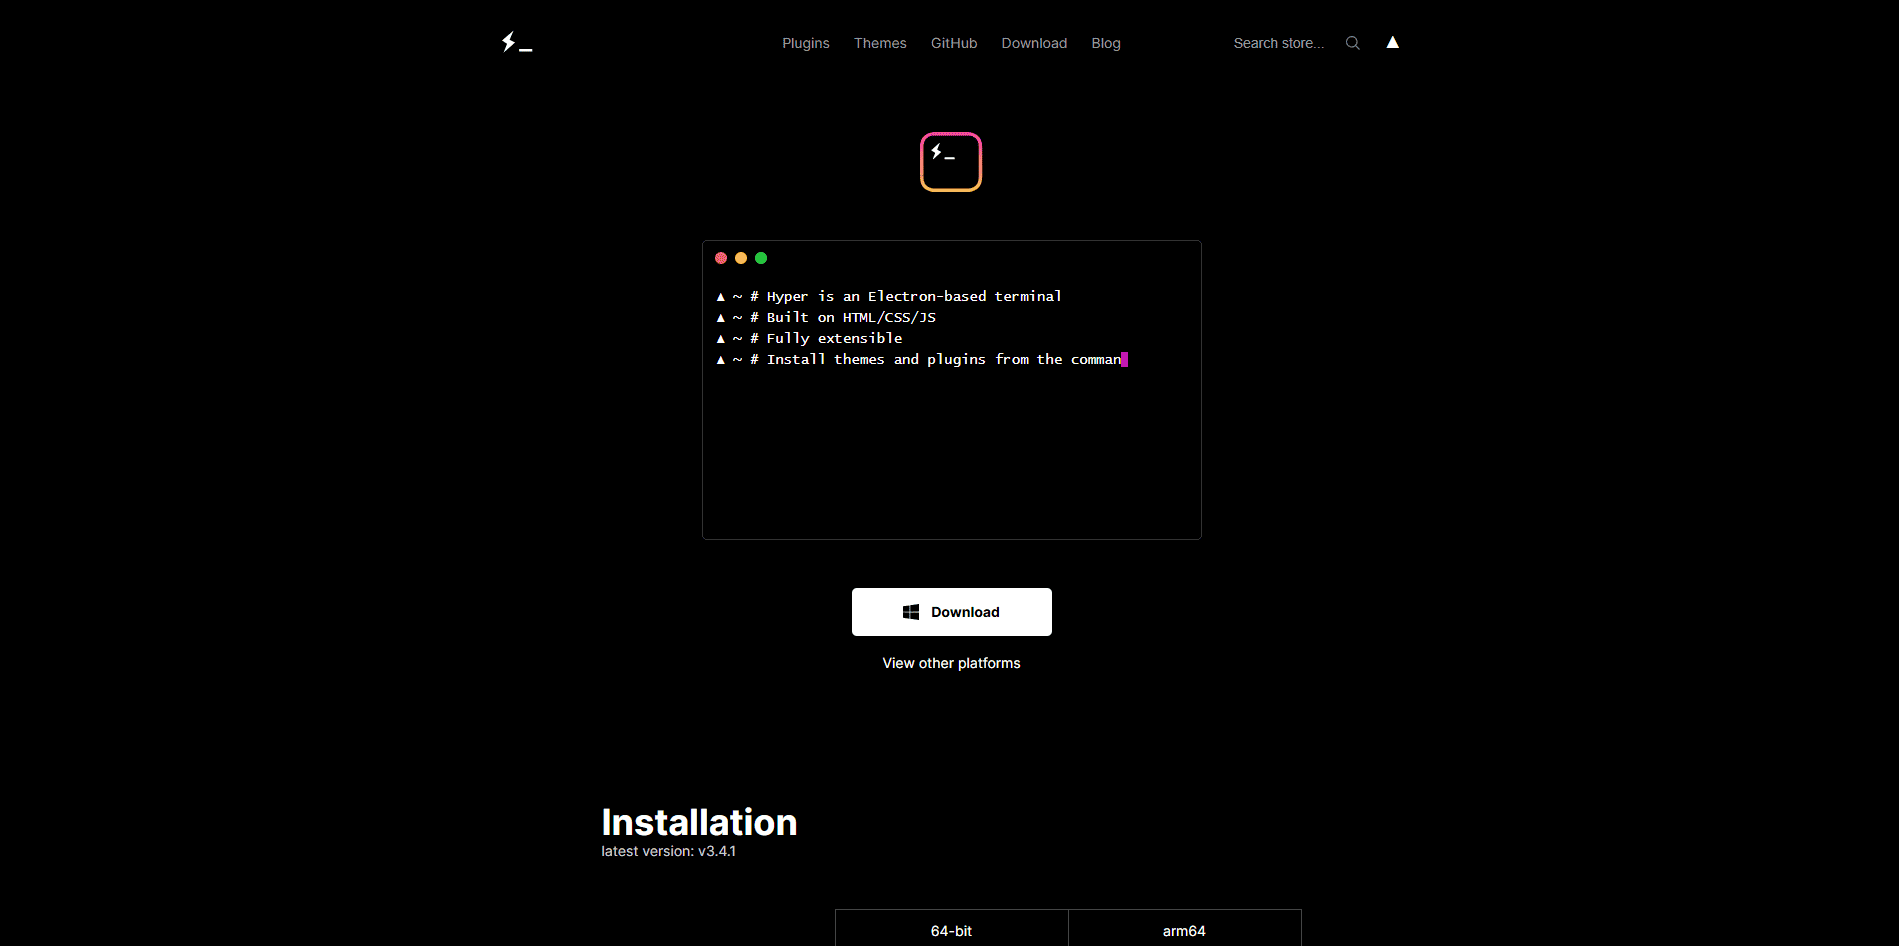Viewport: 1899px width, 946px height.
Task: Open the Blog page
Action: [x=1106, y=43]
